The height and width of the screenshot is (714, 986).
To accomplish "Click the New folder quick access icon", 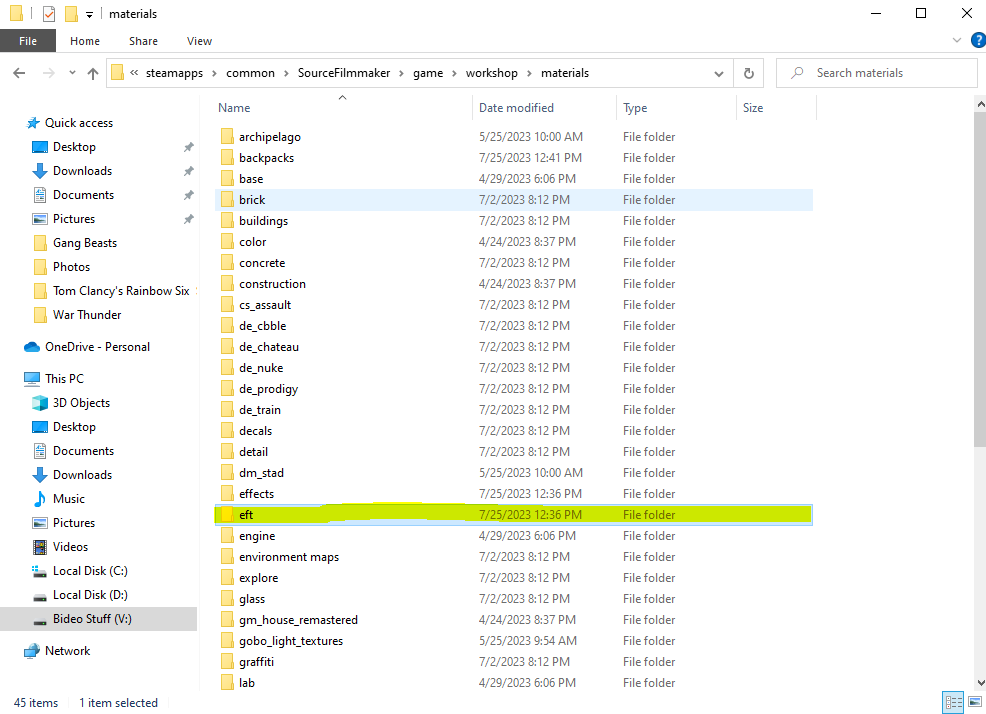I will point(71,13).
